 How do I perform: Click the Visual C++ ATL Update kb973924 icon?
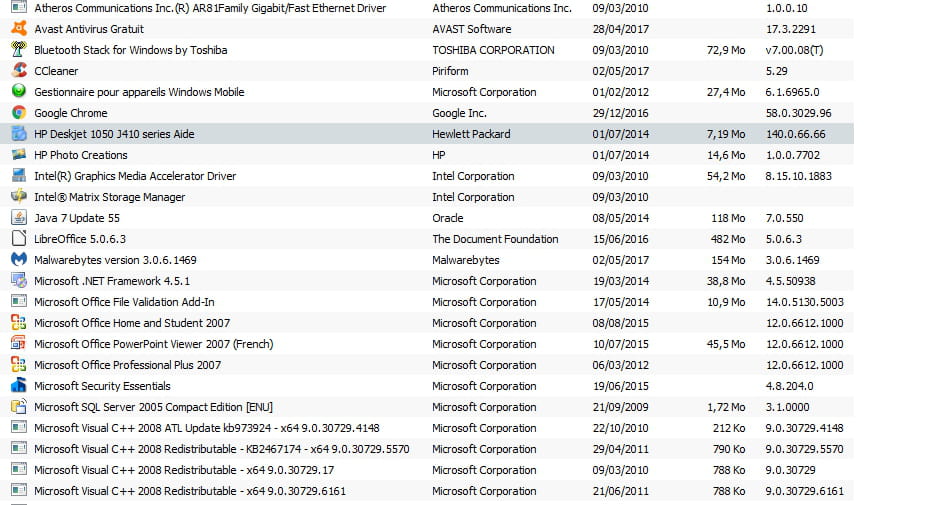[19, 428]
